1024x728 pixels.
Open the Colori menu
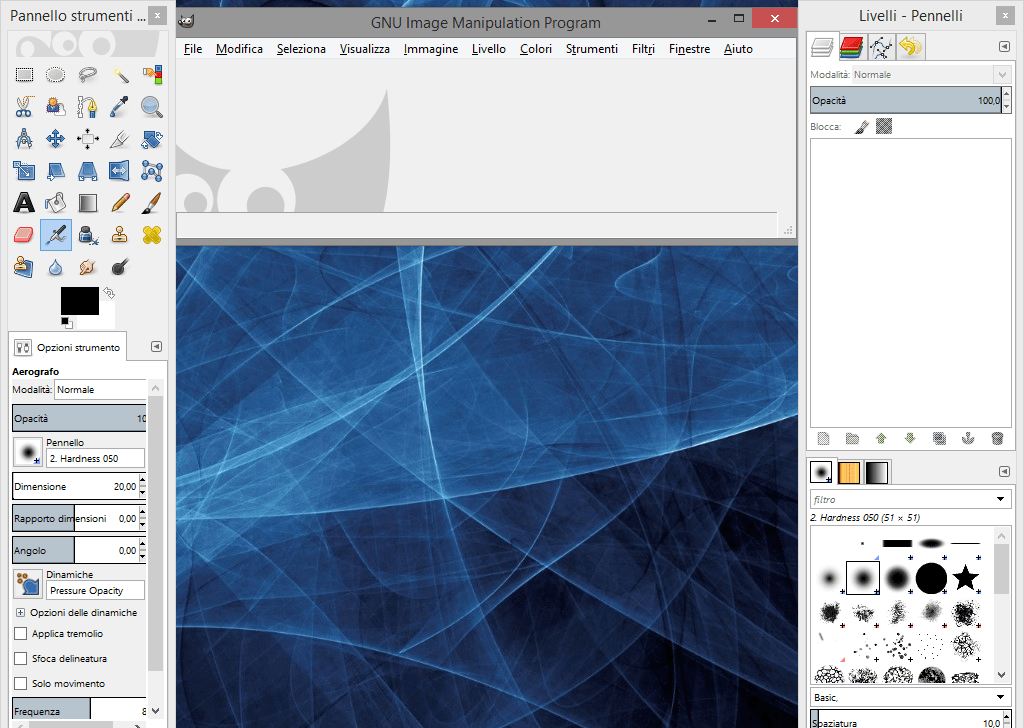pyautogui.click(x=535, y=49)
